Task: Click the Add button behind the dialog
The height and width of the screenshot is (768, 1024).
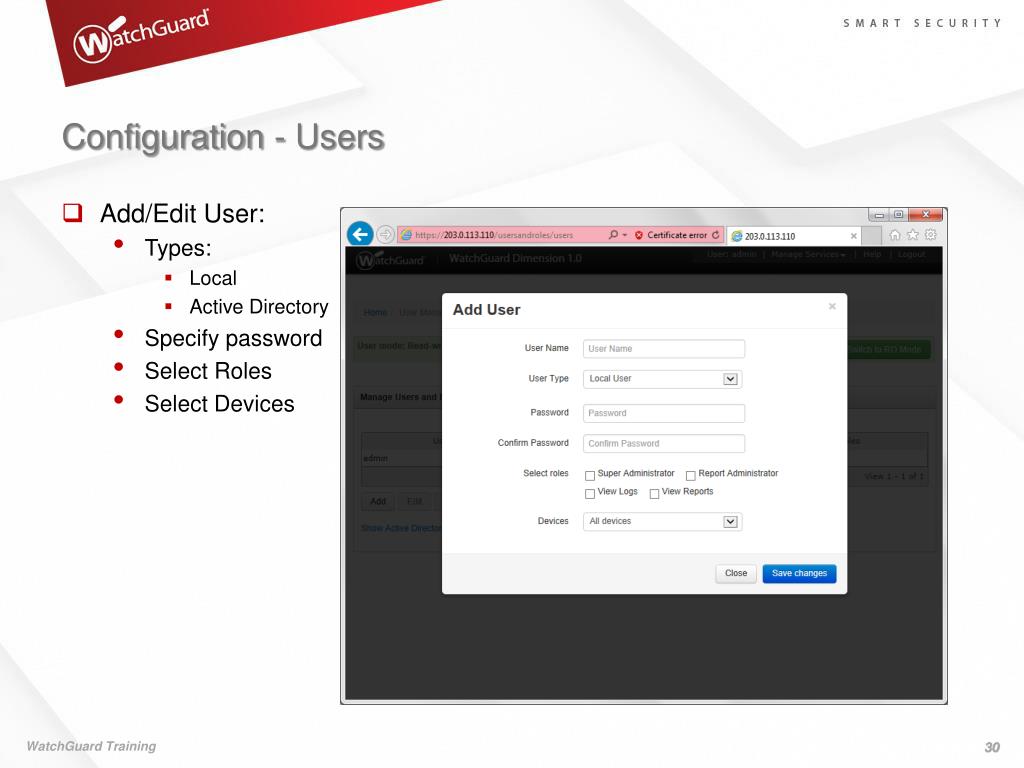Action: pos(378,502)
